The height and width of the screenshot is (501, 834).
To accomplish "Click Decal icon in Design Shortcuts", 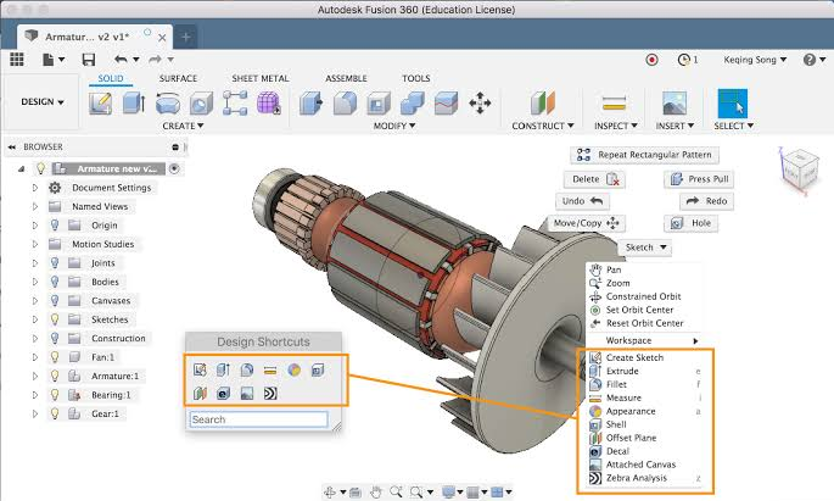I will pos(223,393).
